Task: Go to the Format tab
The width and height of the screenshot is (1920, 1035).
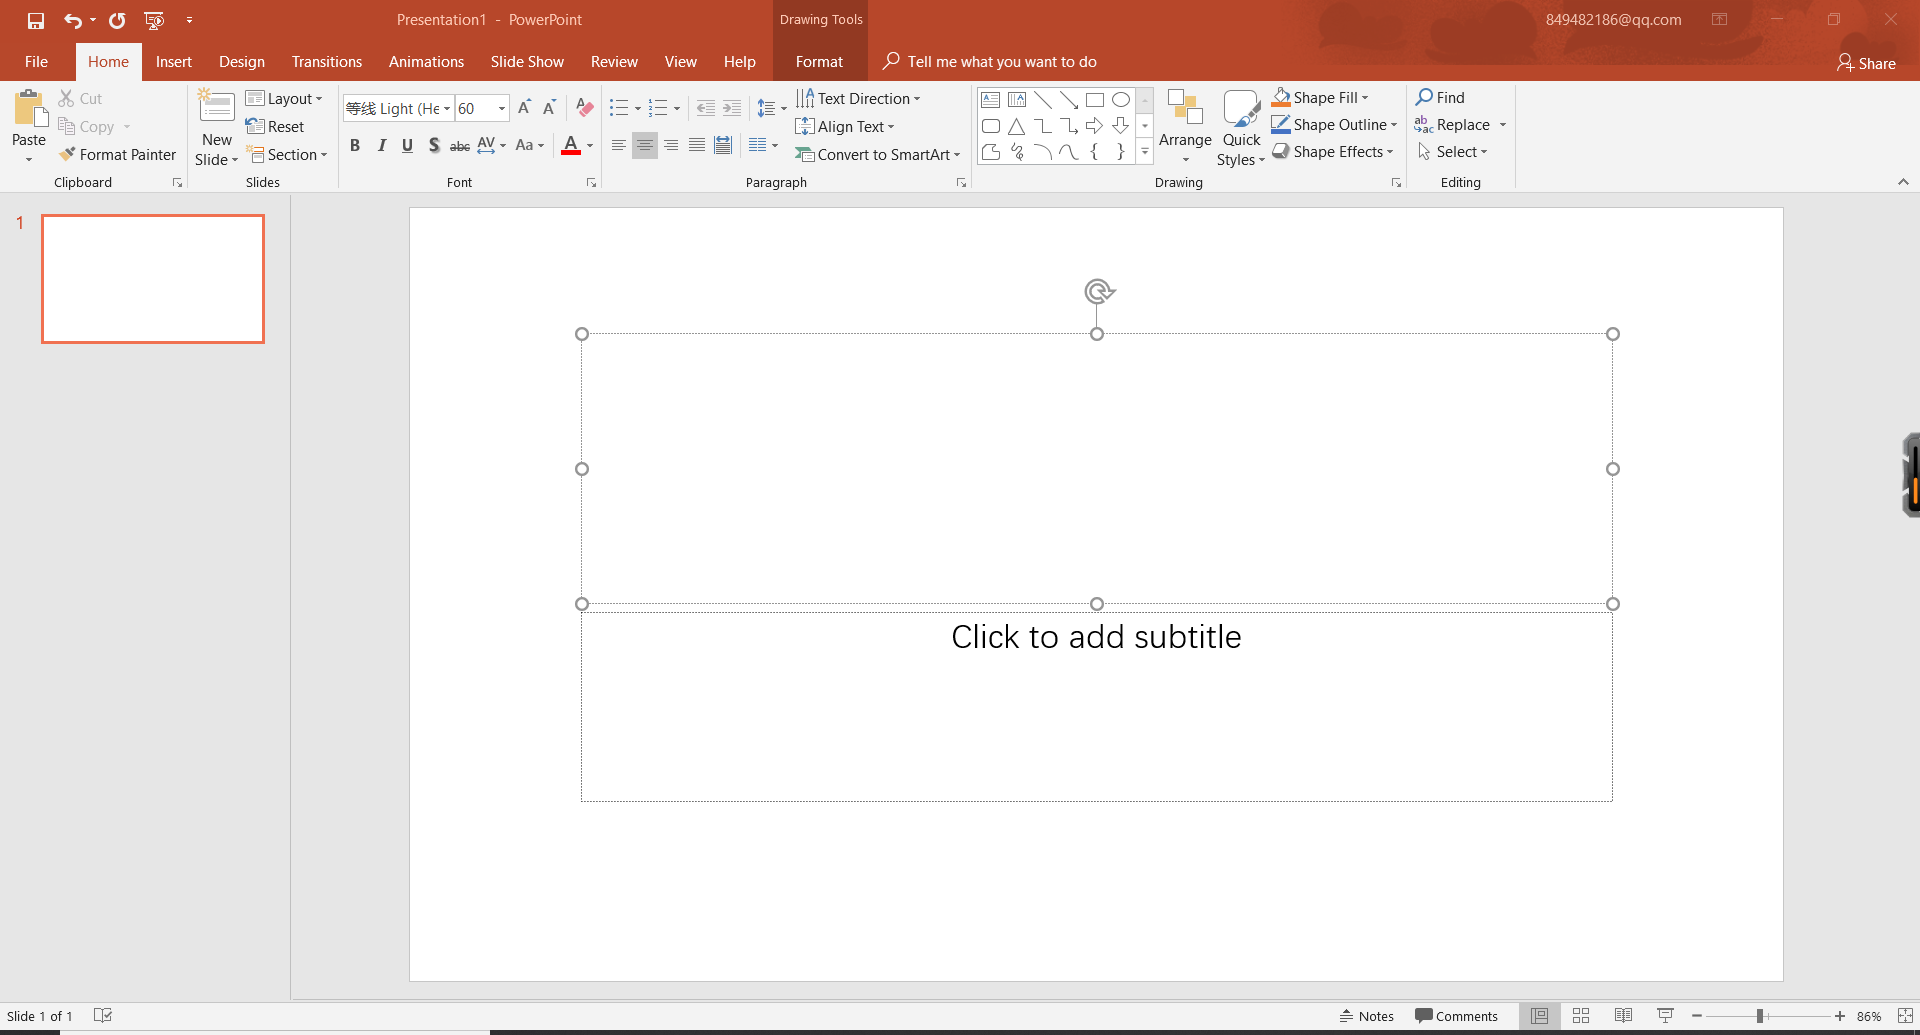Action: [819, 62]
